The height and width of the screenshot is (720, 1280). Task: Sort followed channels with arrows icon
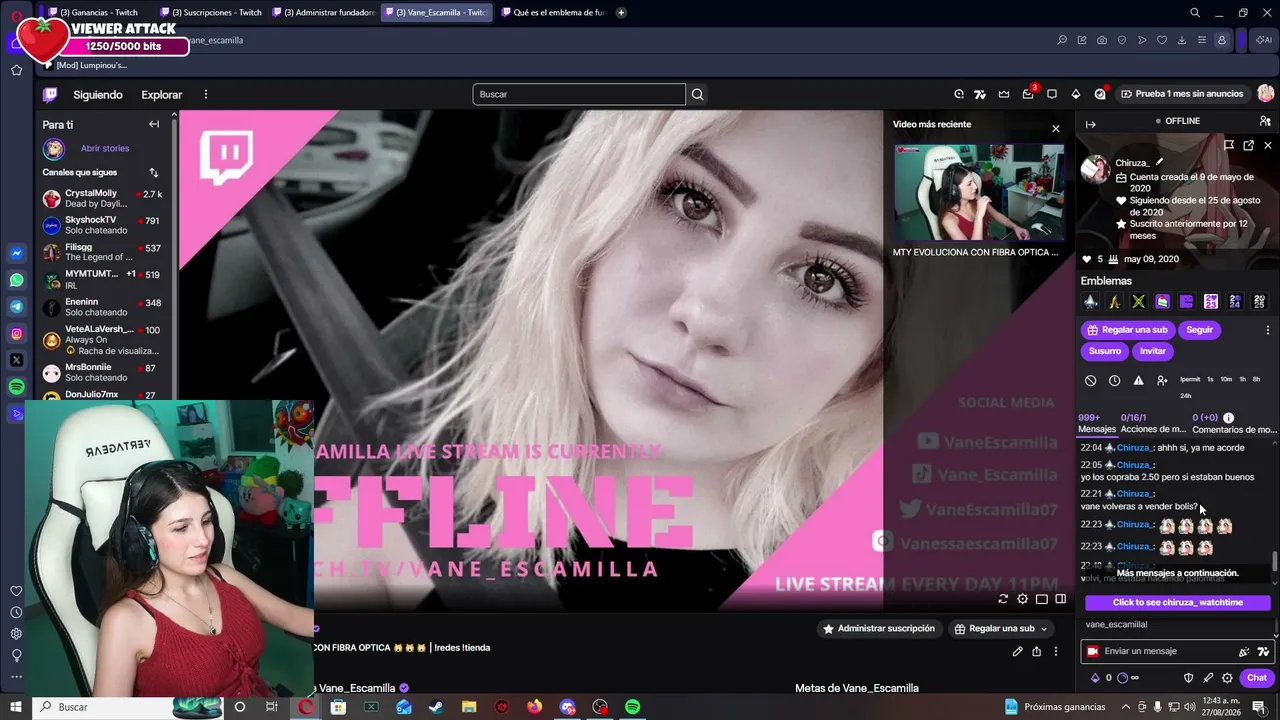pyautogui.click(x=154, y=173)
